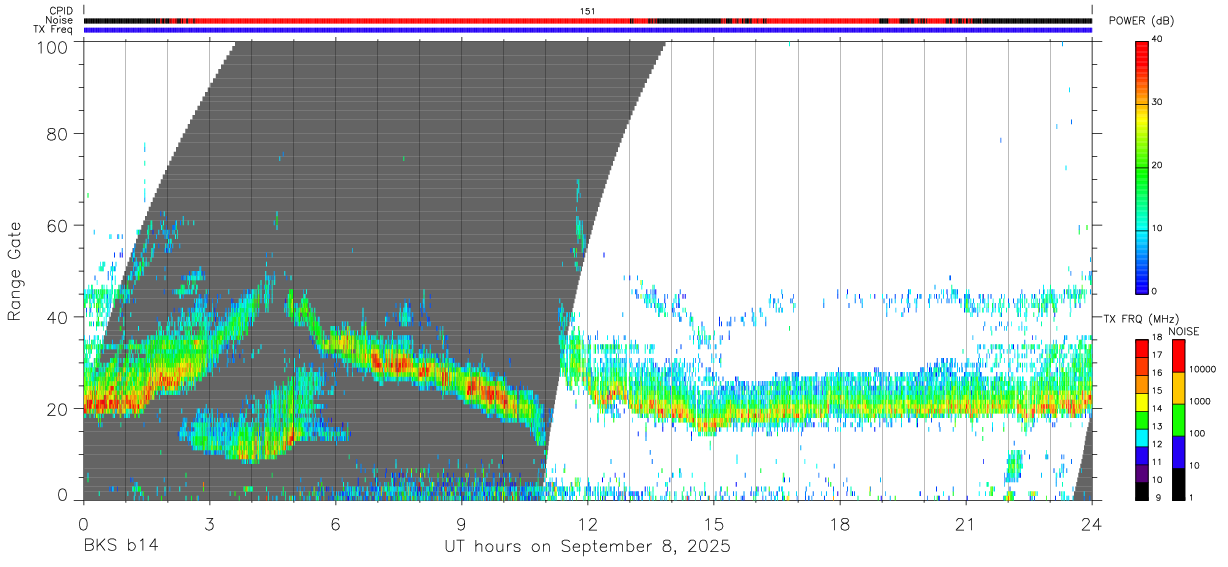Click the 24 hour tick on UT axis
Viewport: 1228px width, 567px height.
[1092, 523]
